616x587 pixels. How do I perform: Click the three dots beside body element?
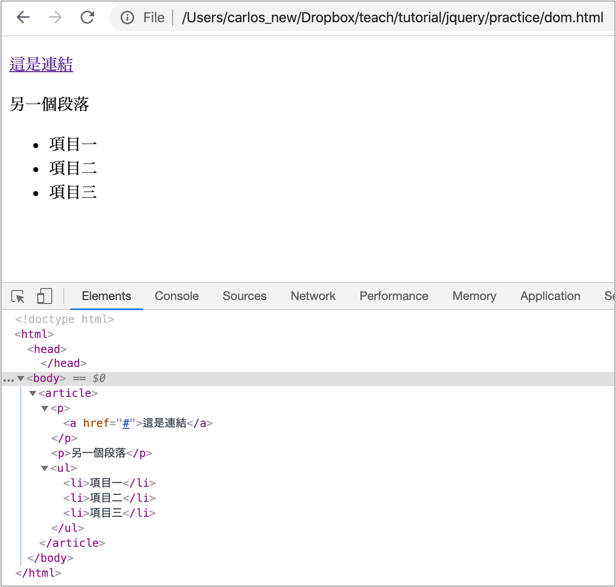8,379
